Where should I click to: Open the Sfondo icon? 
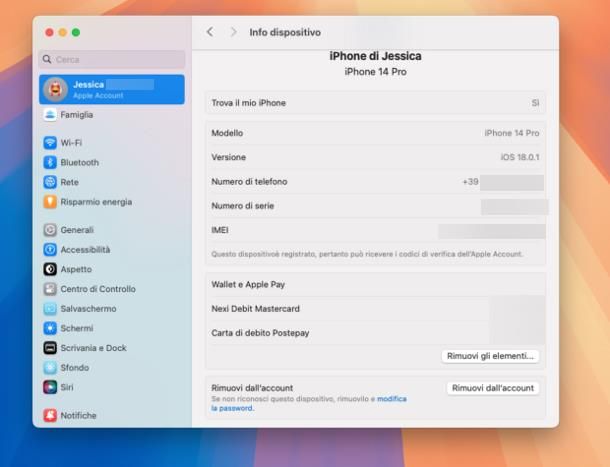click(50, 367)
